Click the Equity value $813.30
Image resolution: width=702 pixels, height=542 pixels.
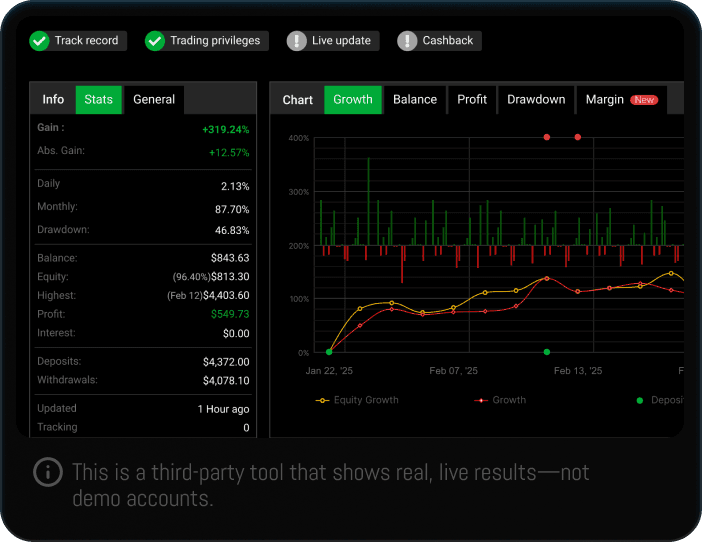[230, 277]
